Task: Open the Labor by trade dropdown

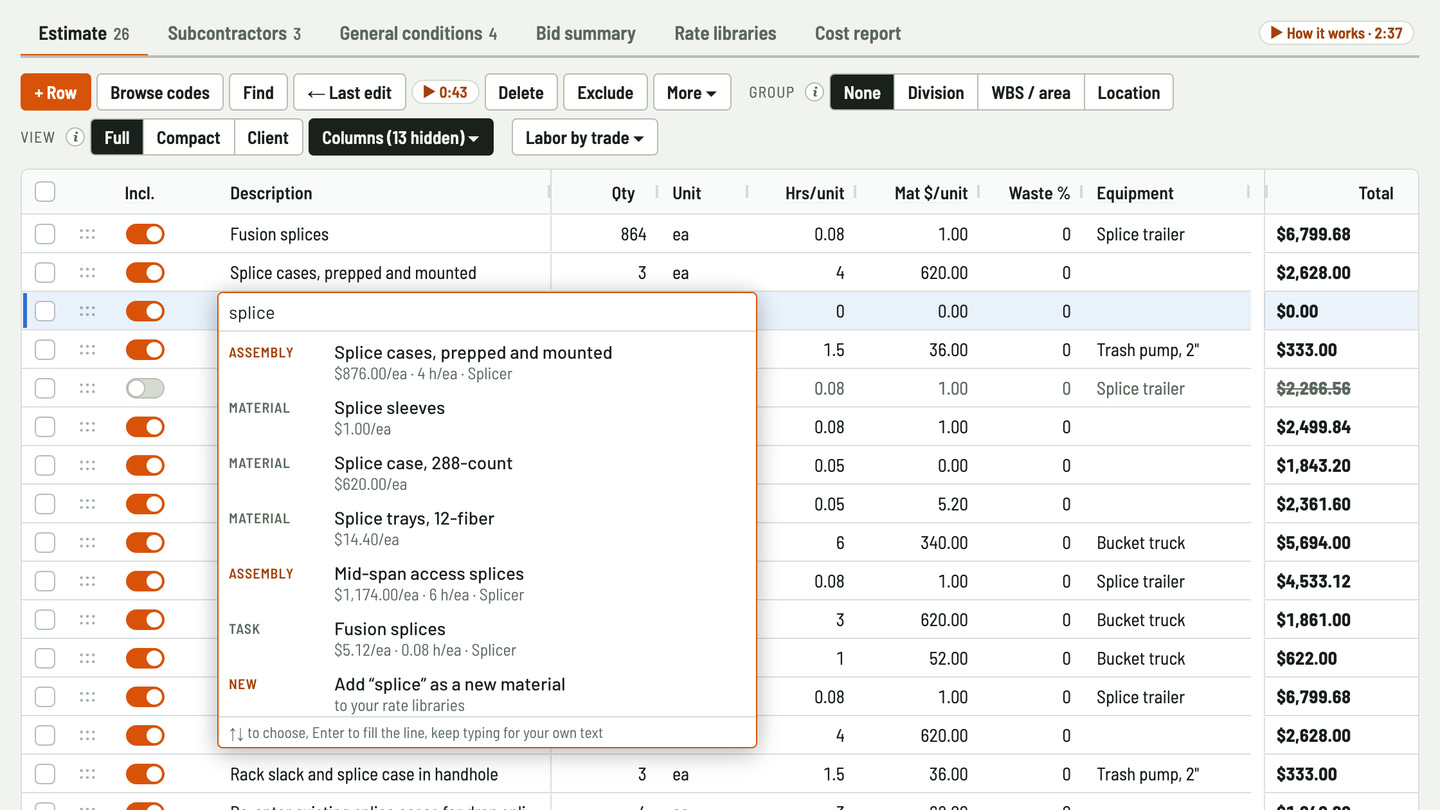Action: (x=585, y=137)
